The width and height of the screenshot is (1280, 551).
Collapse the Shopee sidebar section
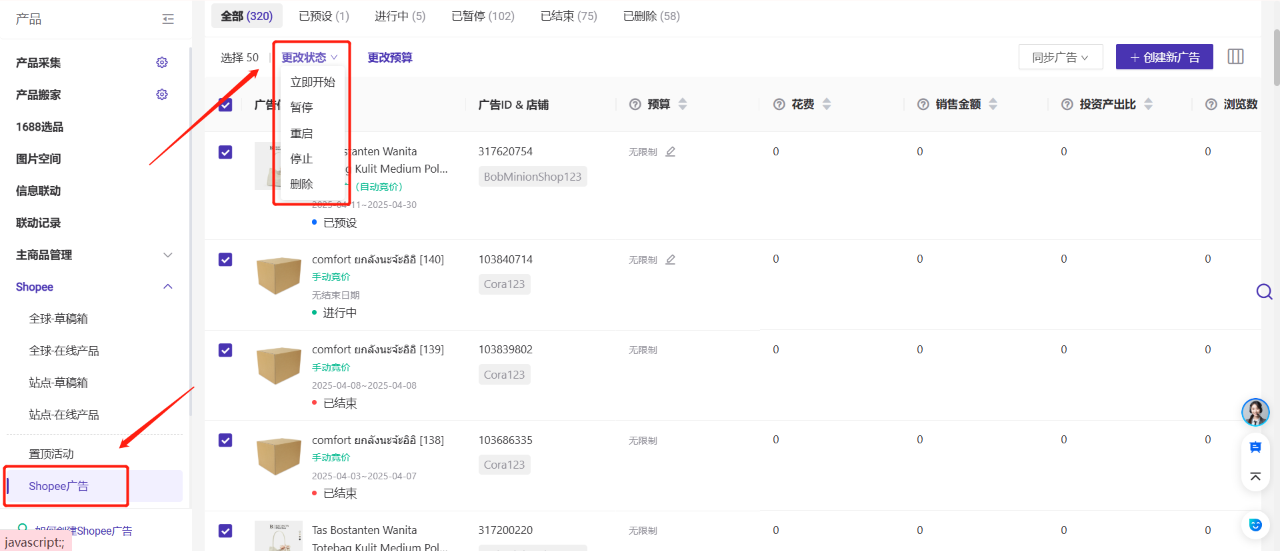(168, 287)
